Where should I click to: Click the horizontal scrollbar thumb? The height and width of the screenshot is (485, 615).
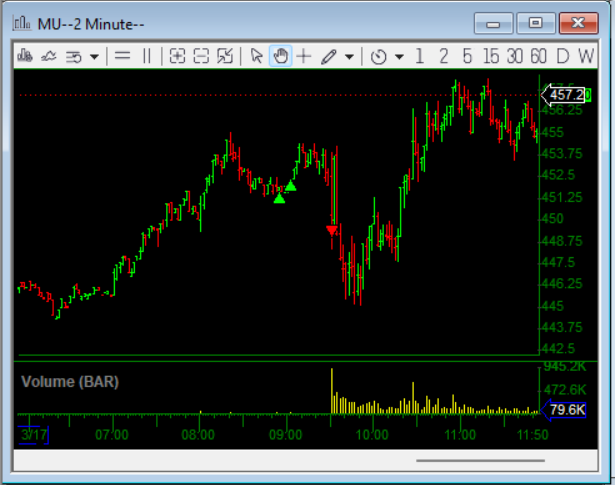[x=480, y=460]
